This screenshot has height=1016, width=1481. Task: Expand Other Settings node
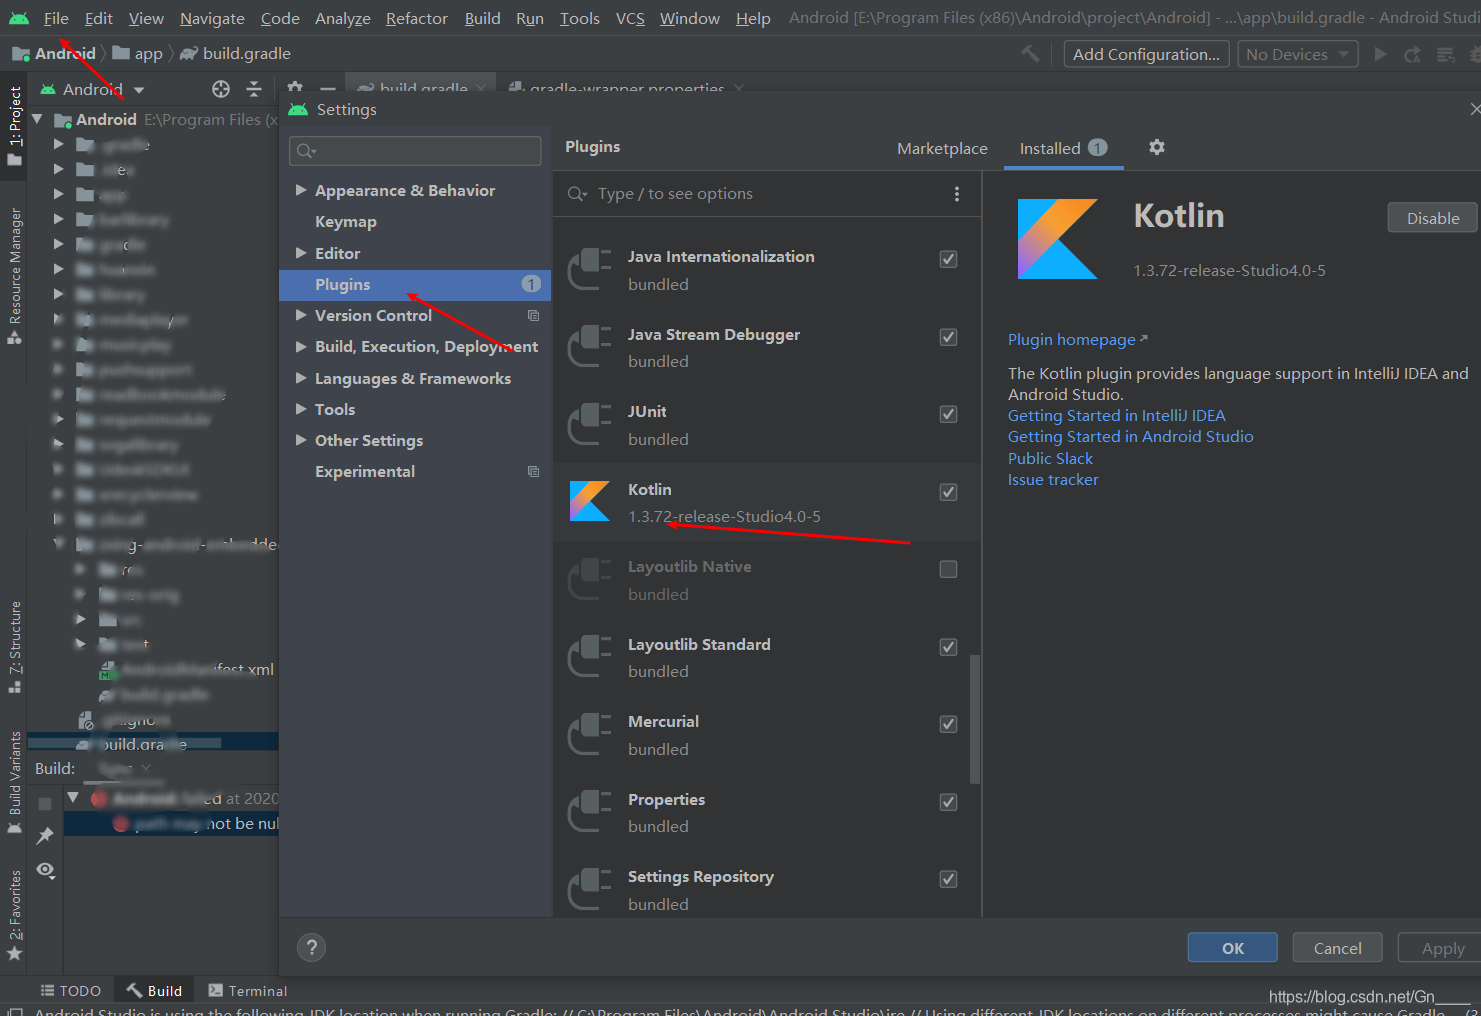point(300,440)
